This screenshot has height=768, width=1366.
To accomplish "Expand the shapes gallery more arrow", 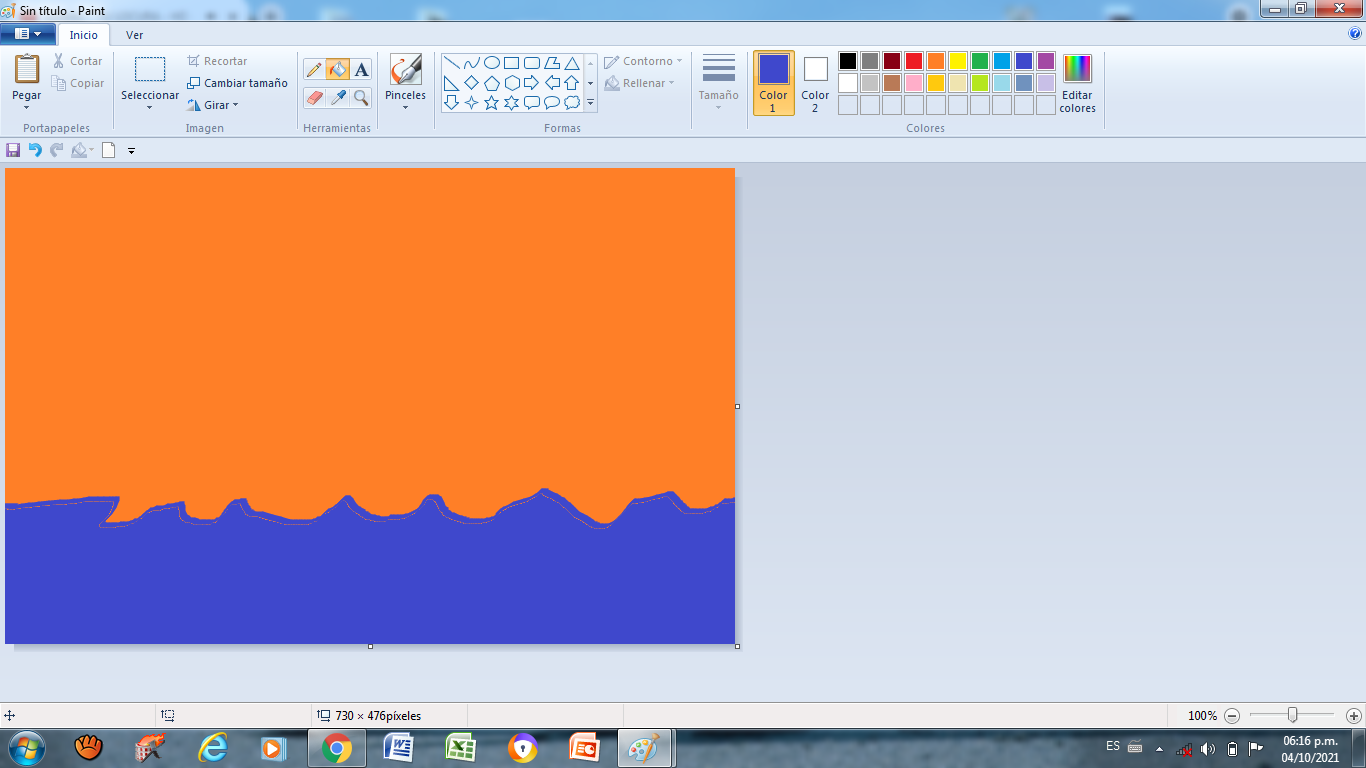I will tap(590, 102).
